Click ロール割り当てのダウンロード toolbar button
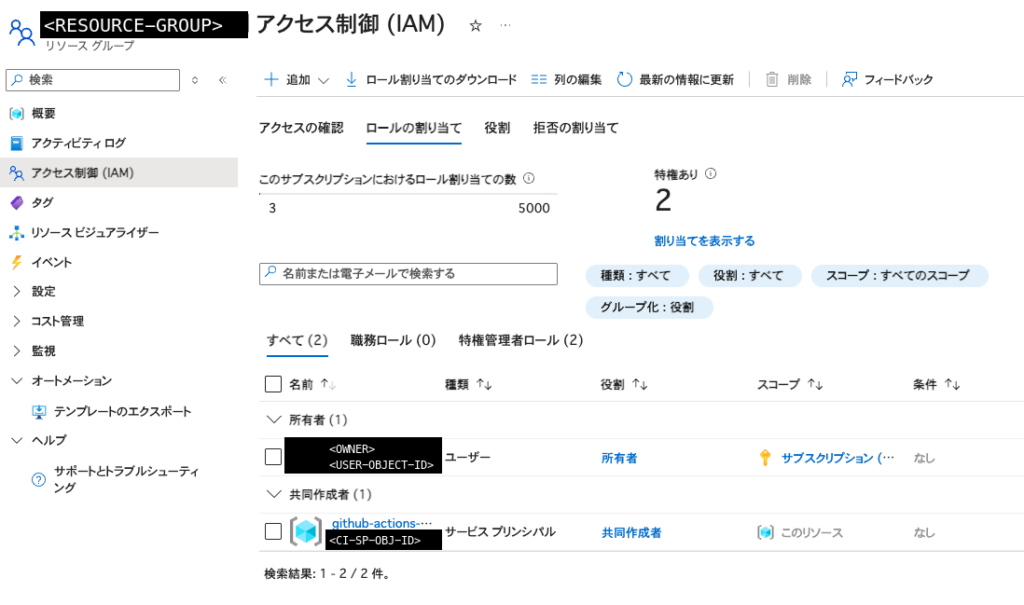This screenshot has width=1024, height=605. (430, 80)
